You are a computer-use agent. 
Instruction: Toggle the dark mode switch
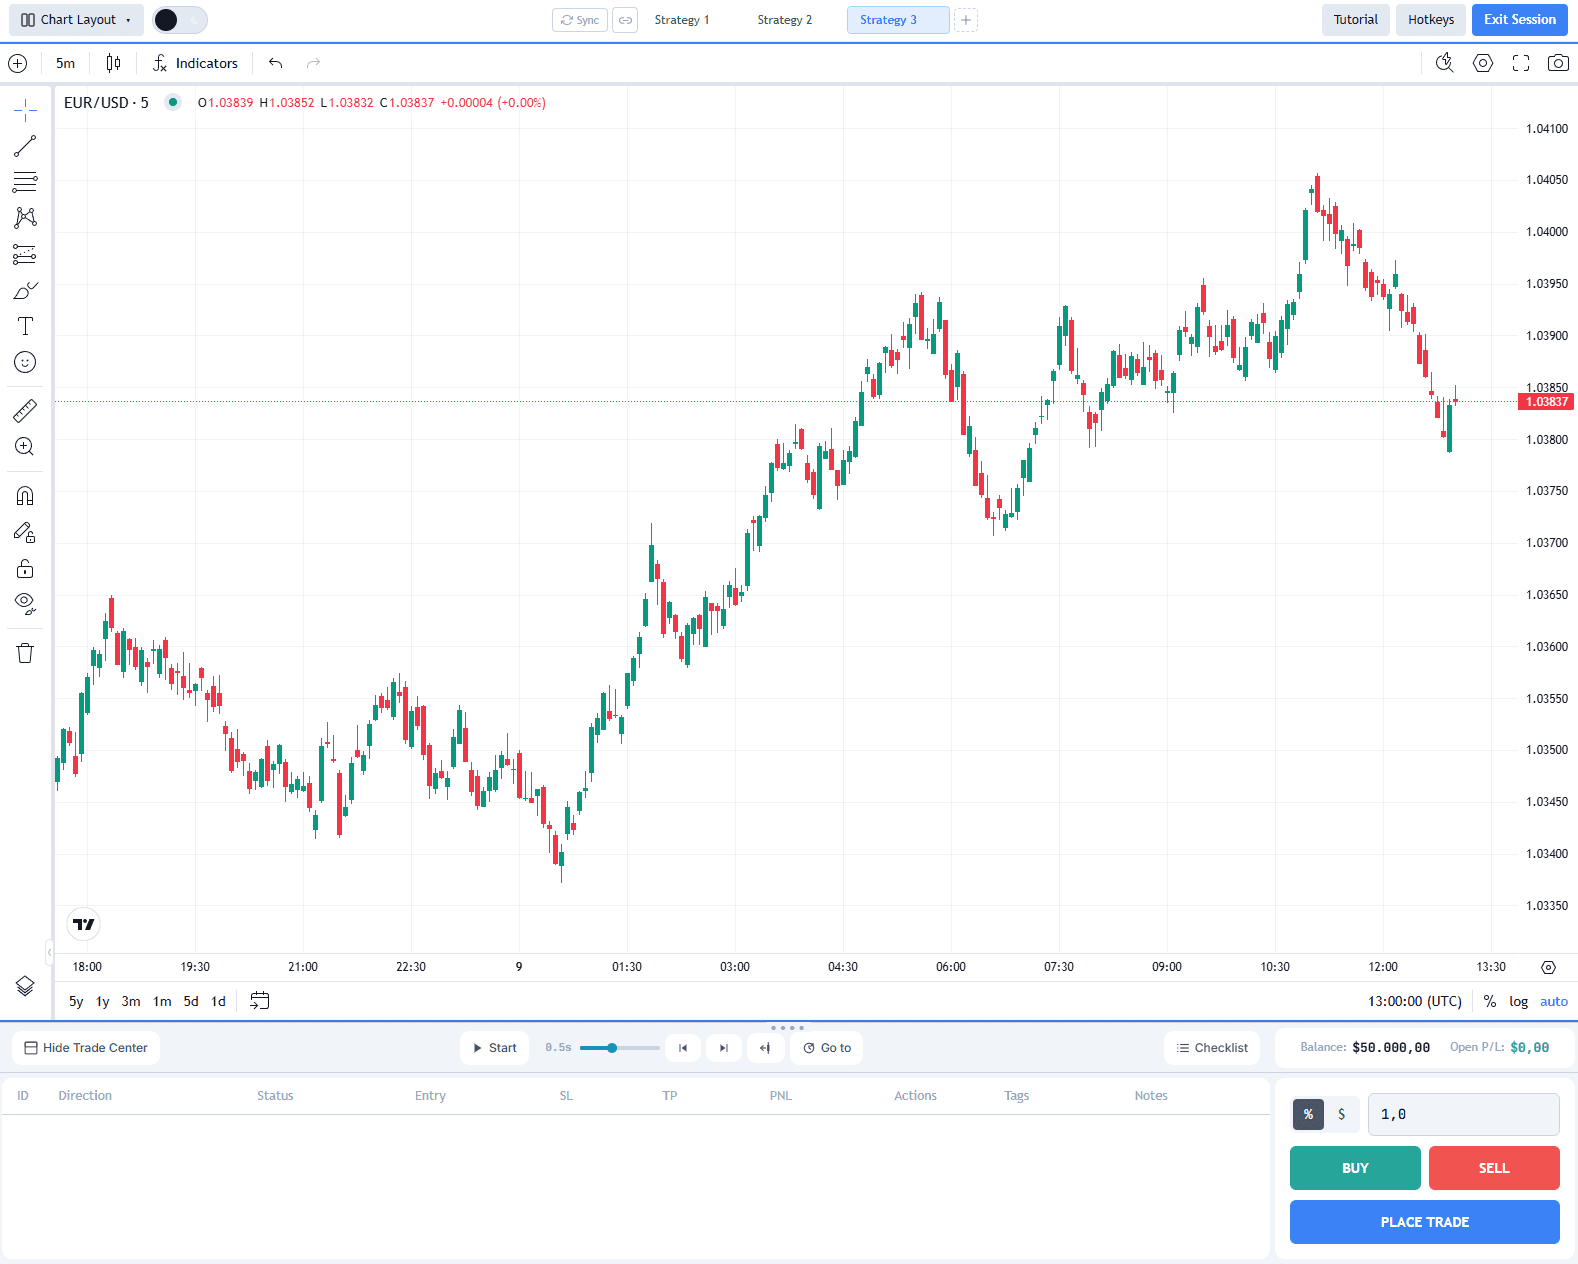(x=180, y=20)
